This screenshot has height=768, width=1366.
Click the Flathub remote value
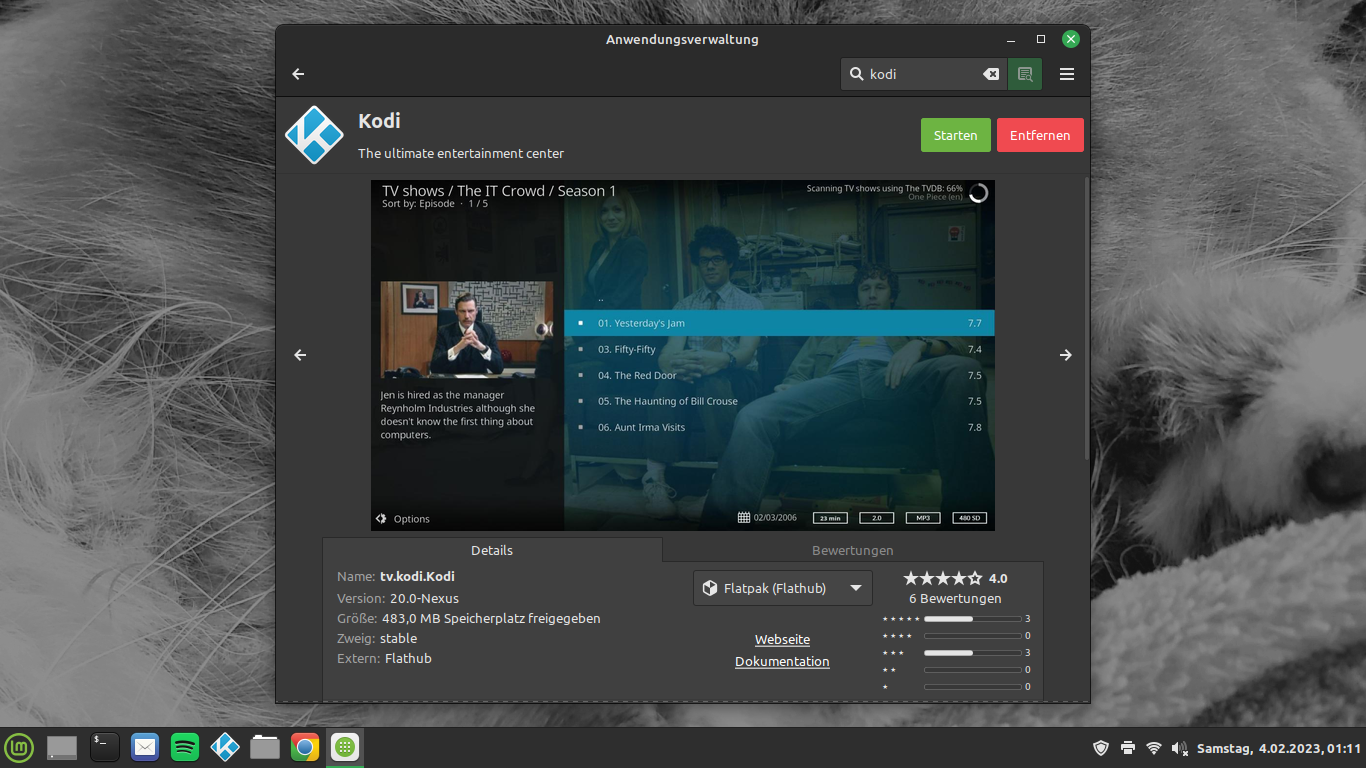pos(408,659)
